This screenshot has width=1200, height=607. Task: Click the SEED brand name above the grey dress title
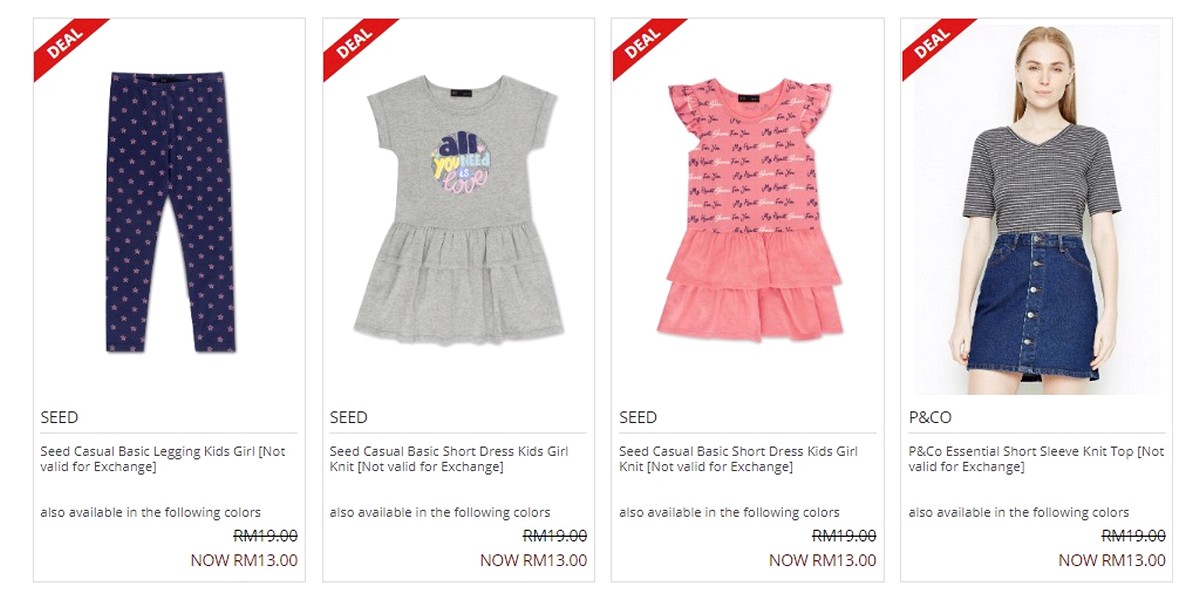(x=348, y=417)
